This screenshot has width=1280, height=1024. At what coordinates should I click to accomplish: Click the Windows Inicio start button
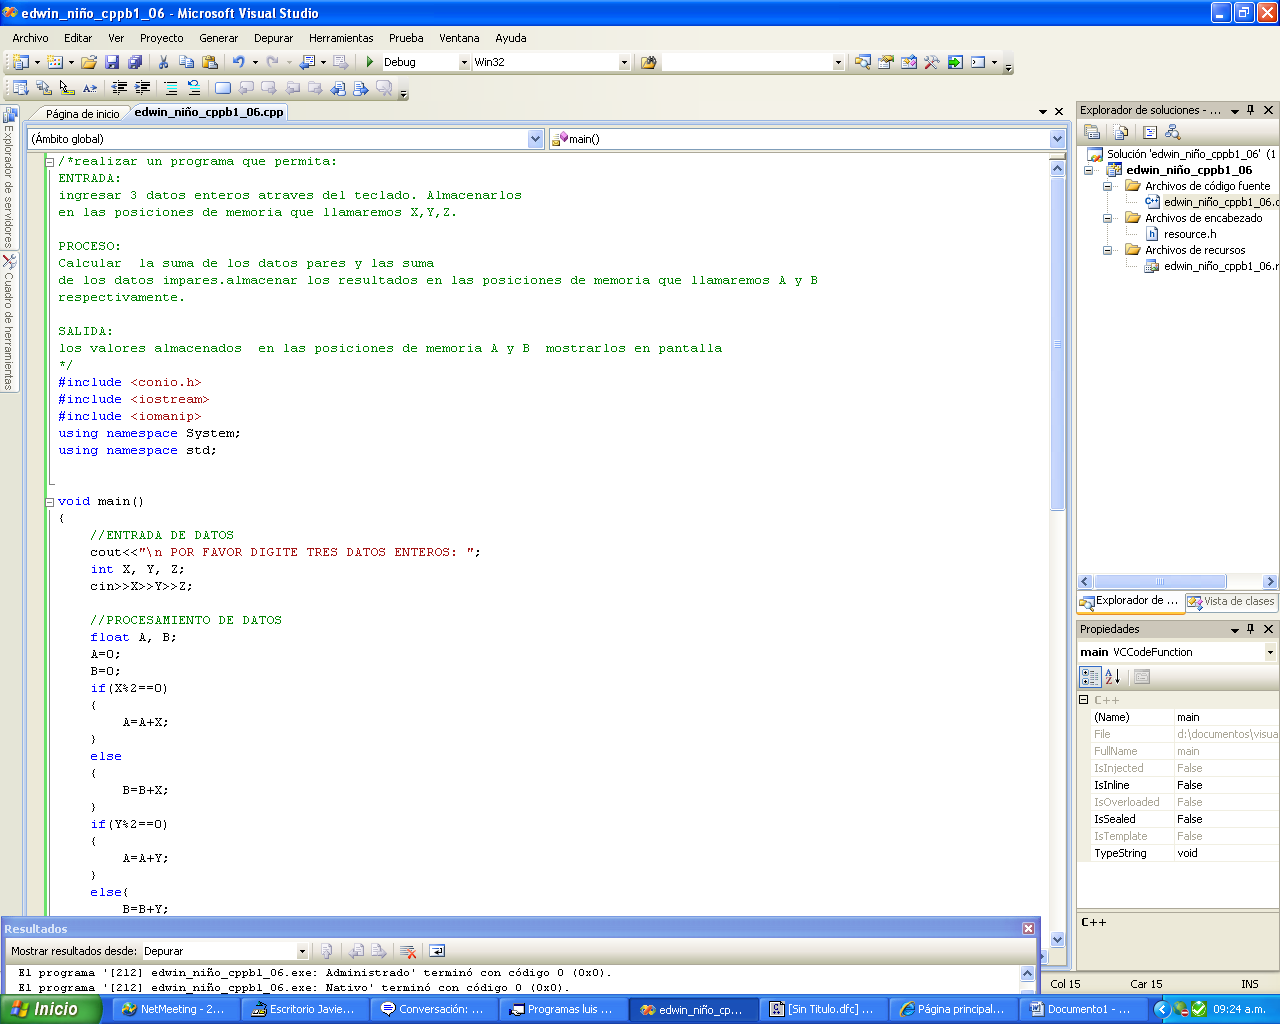(50, 1009)
